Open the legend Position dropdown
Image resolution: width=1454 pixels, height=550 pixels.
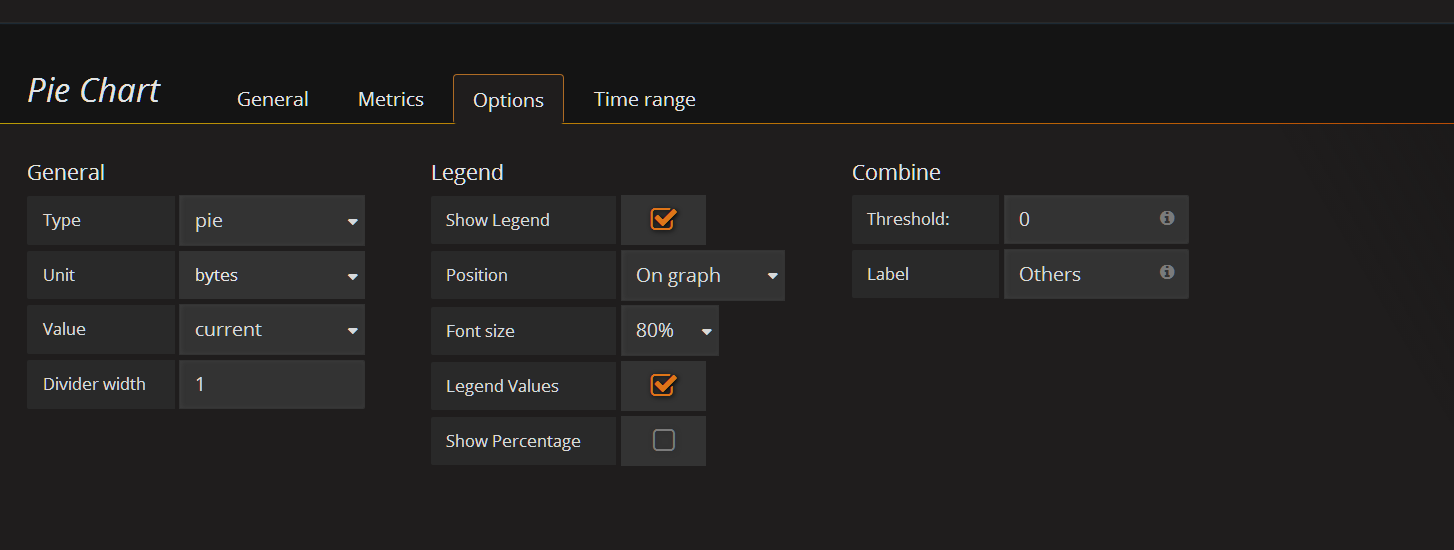702,276
